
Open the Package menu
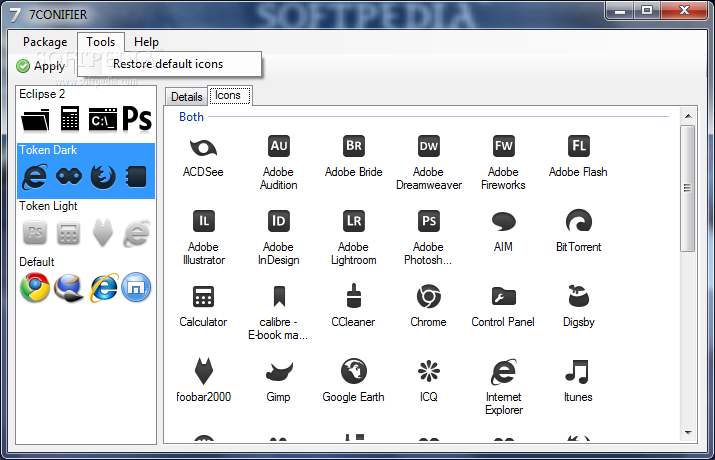tap(45, 42)
